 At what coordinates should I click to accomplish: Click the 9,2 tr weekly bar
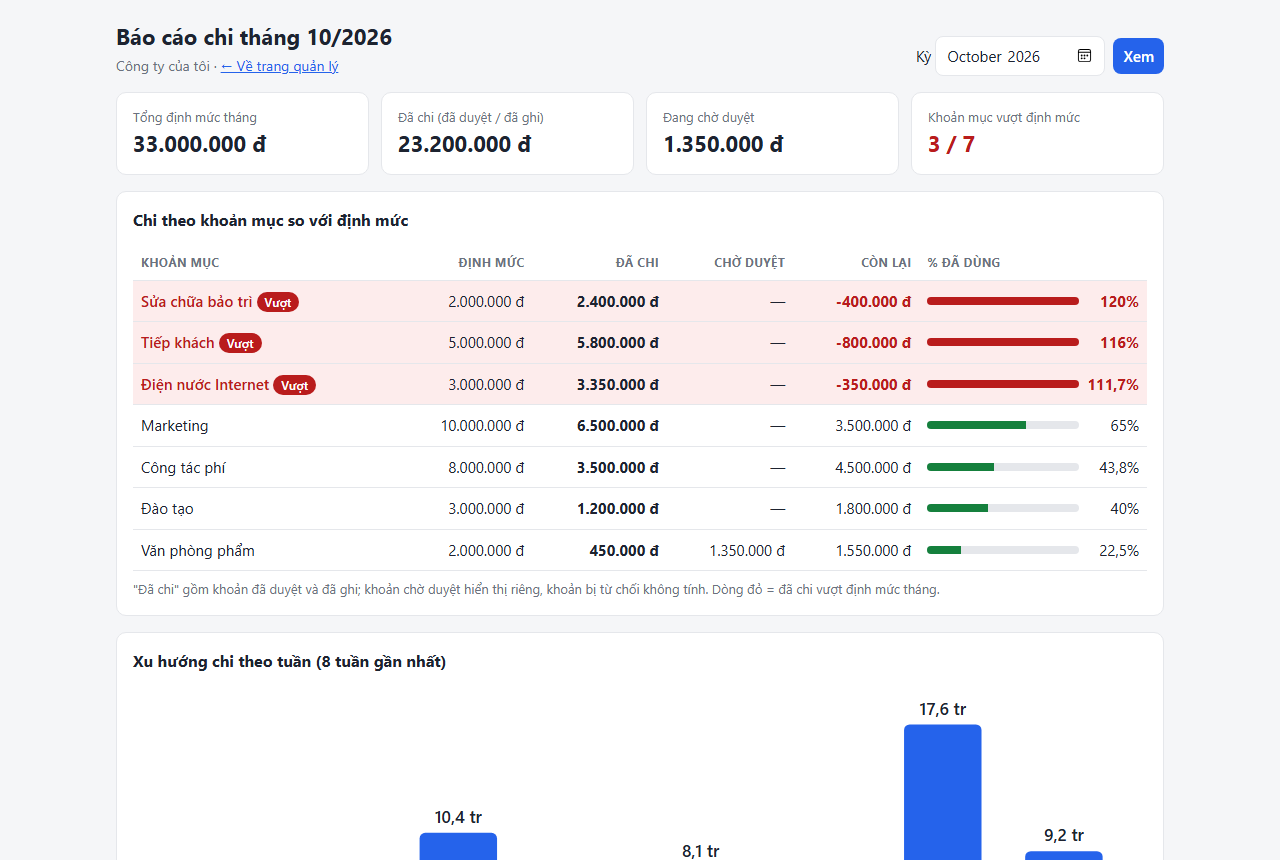pos(1064,855)
